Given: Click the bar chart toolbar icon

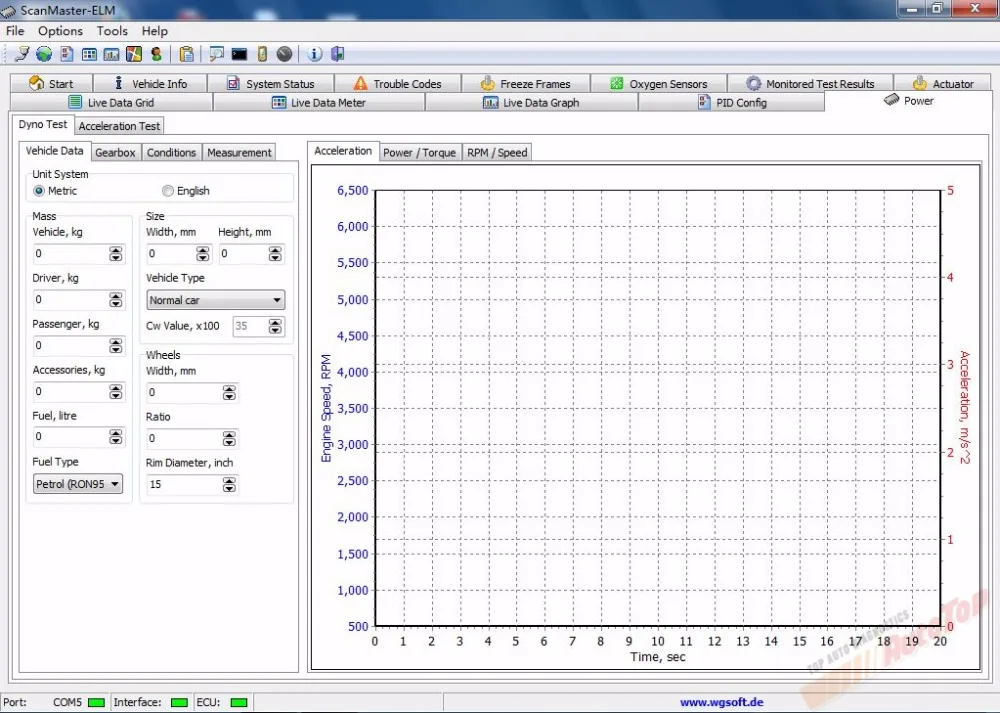Looking at the screenshot, I should 112,54.
